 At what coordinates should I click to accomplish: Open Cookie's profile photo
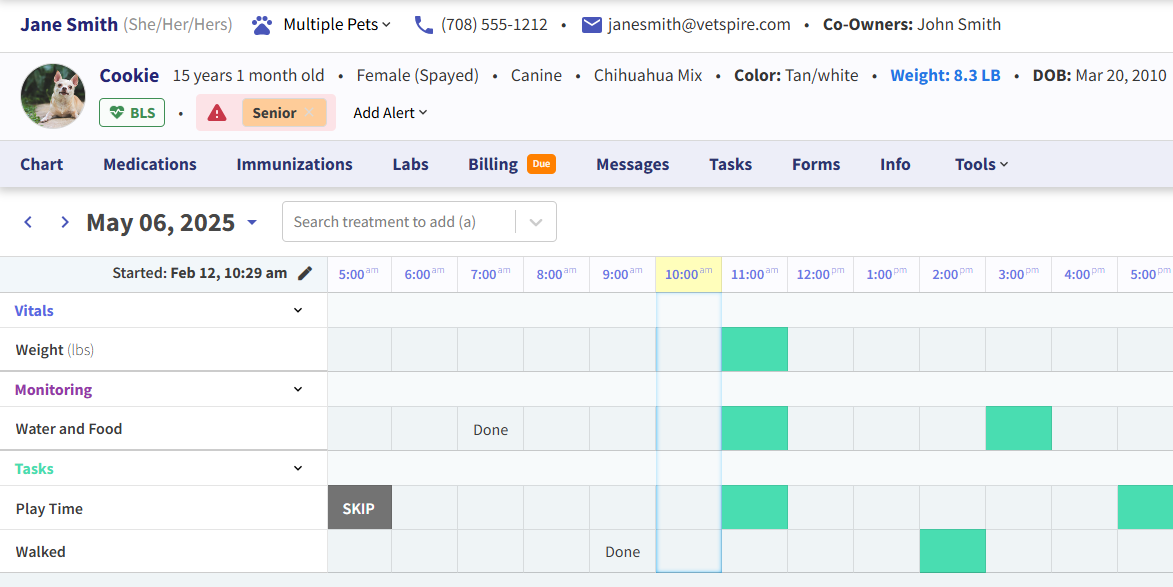click(53, 96)
